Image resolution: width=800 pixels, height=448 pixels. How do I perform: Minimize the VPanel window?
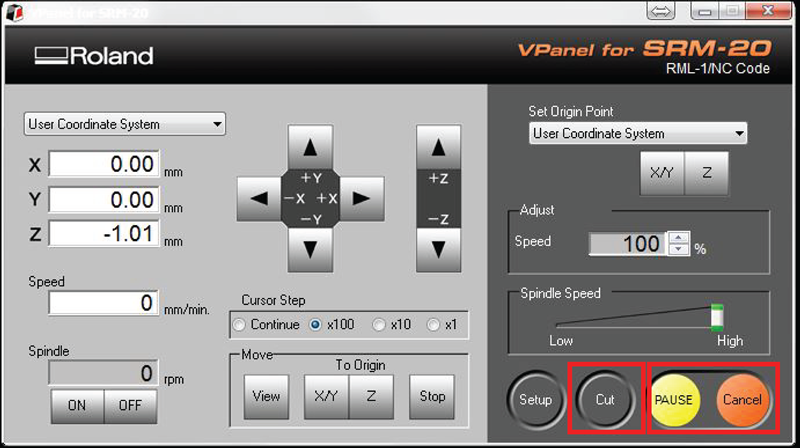(705, 11)
